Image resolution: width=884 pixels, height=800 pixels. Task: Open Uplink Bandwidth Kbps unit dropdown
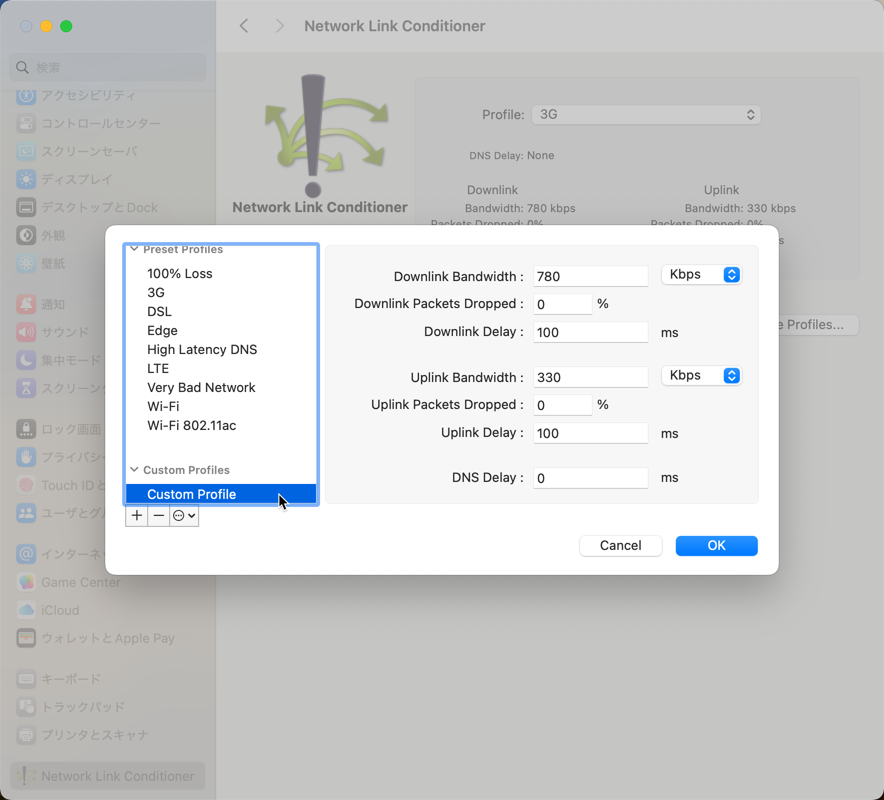(701, 375)
